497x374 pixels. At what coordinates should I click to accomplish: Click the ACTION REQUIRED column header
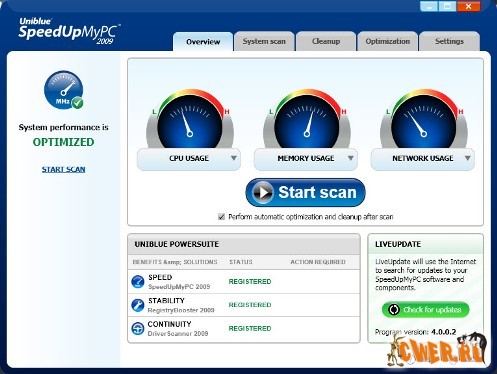[318, 262]
